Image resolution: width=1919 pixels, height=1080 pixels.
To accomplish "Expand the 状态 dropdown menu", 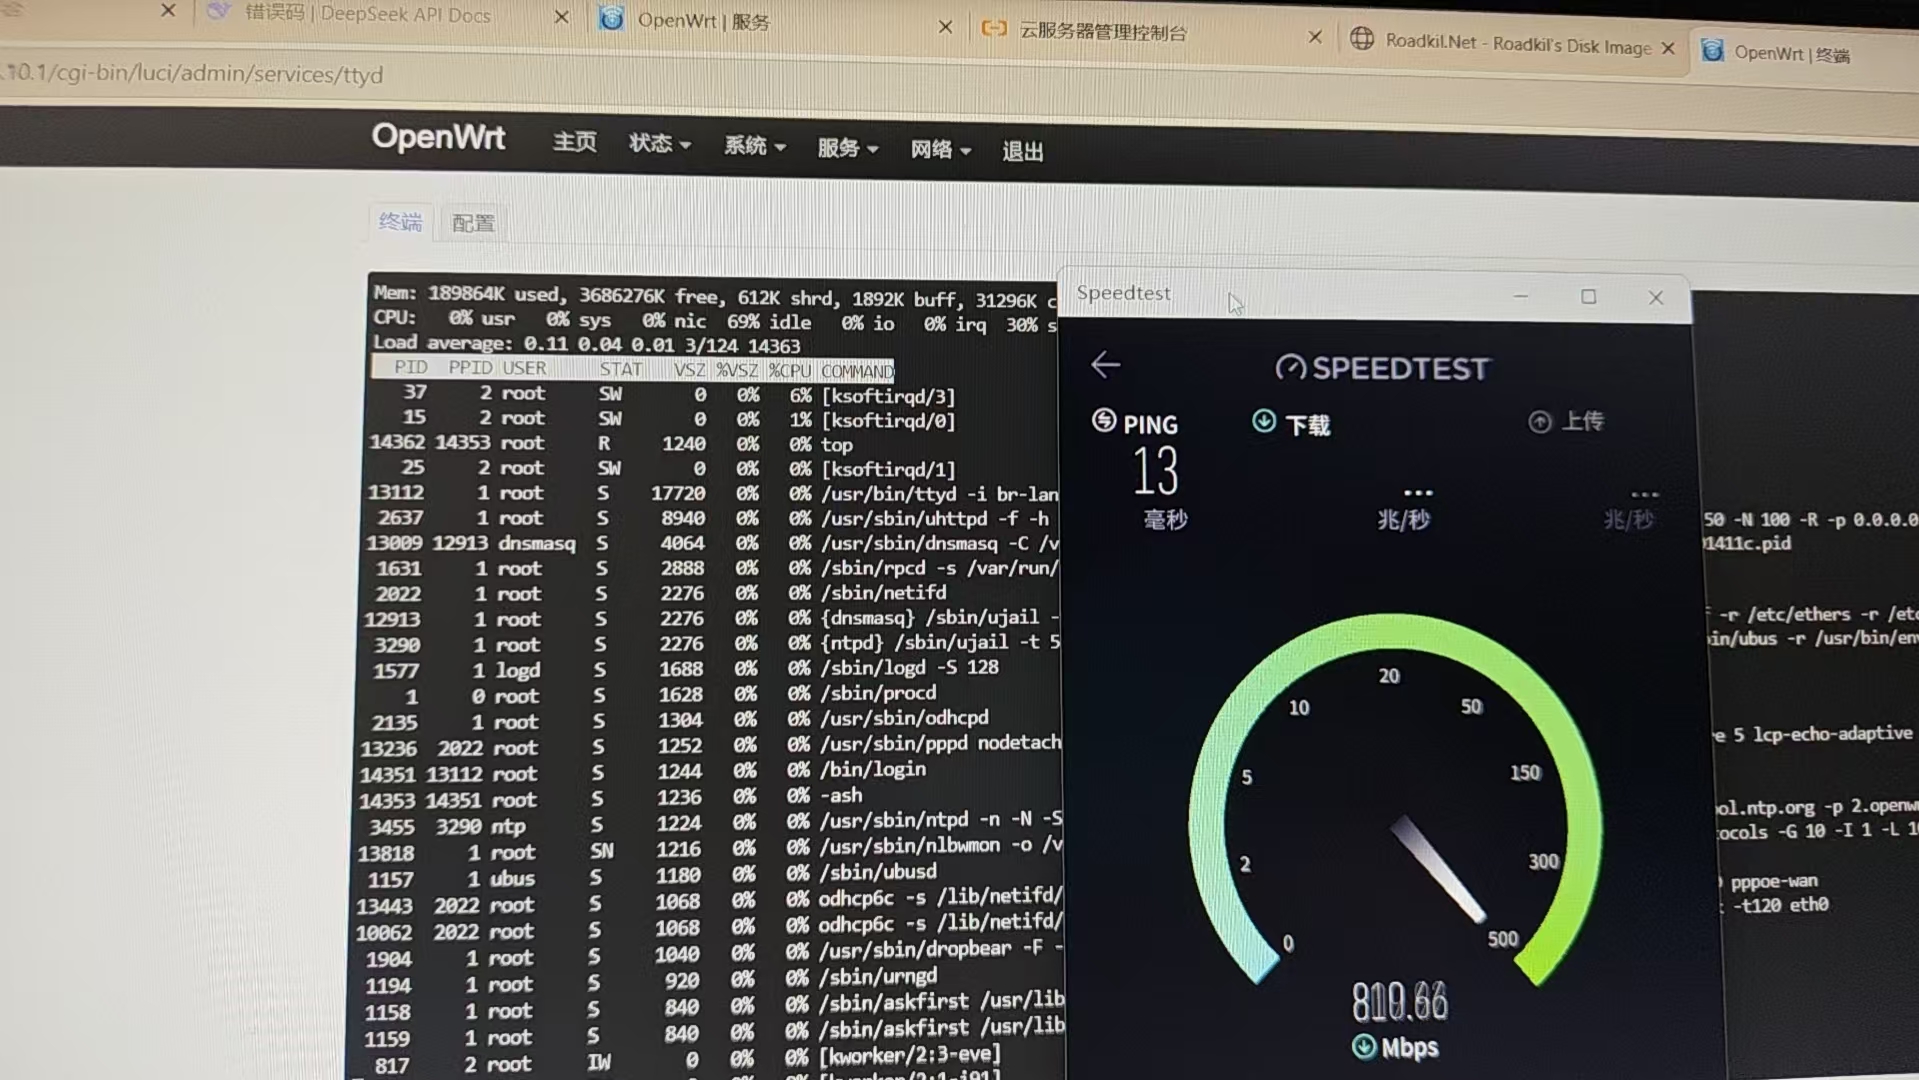I will 659,144.
